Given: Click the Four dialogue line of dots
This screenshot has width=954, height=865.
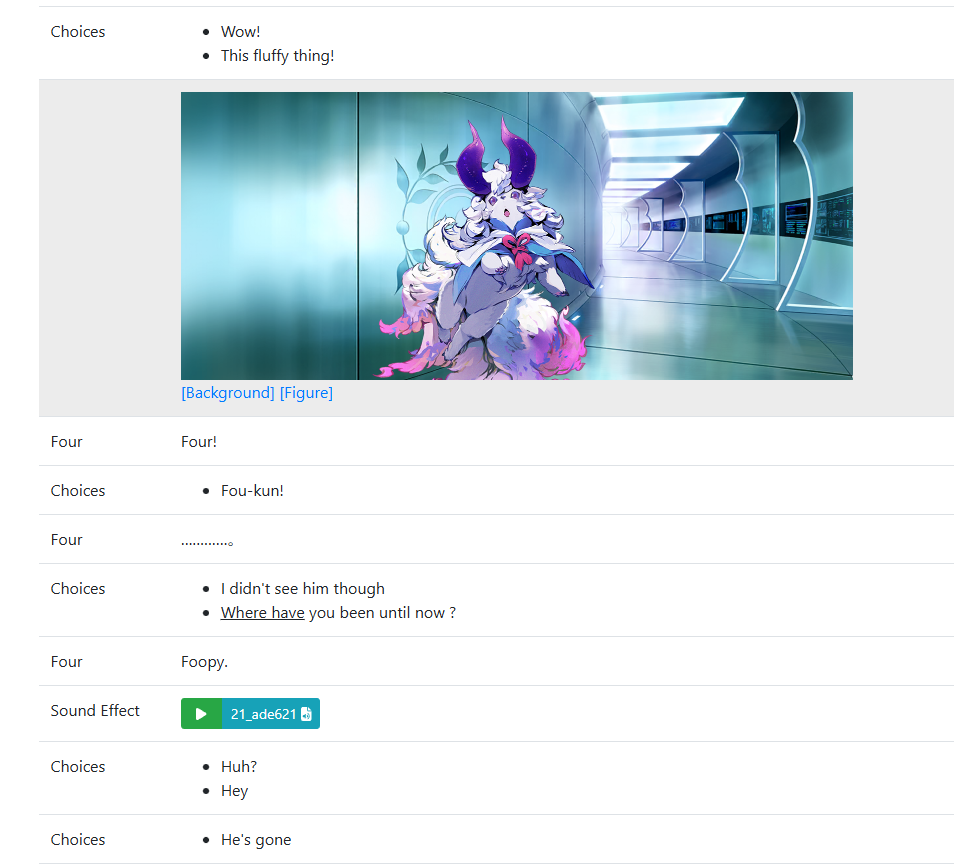Looking at the screenshot, I should click(x=207, y=541).
